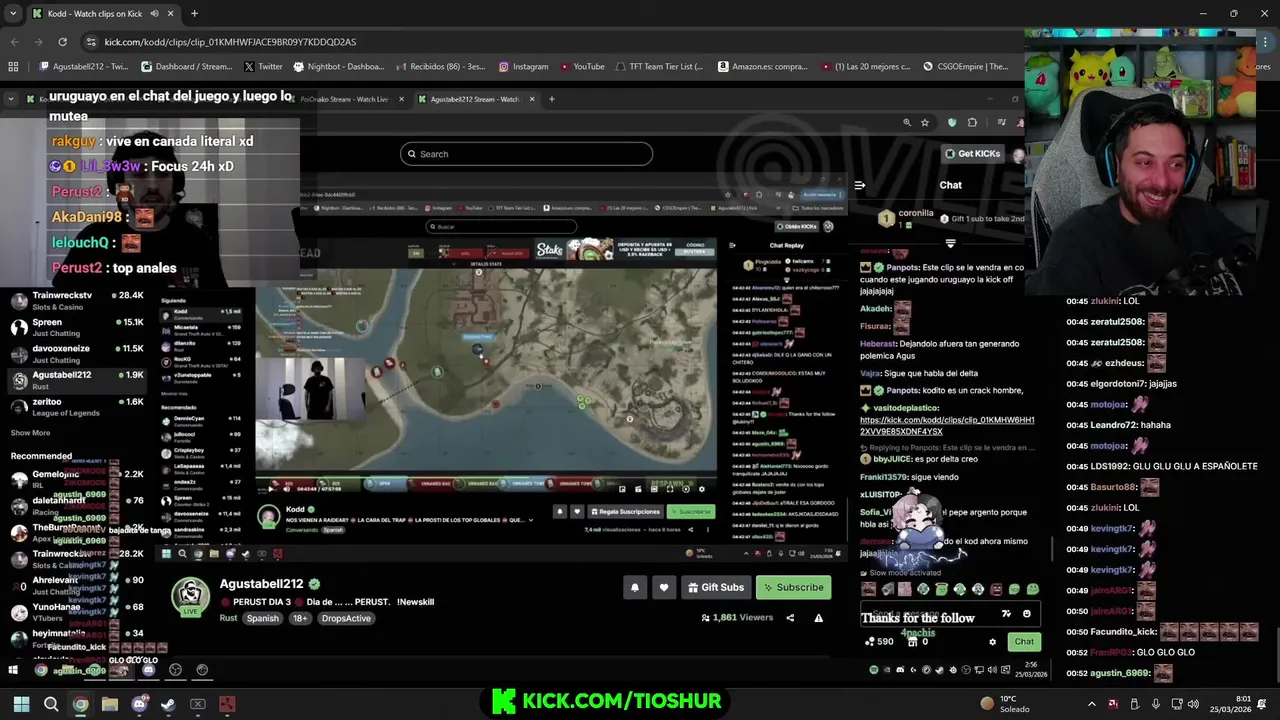
Task: Open Chrome from the taskbar
Action: pyautogui.click(x=81, y=704)
